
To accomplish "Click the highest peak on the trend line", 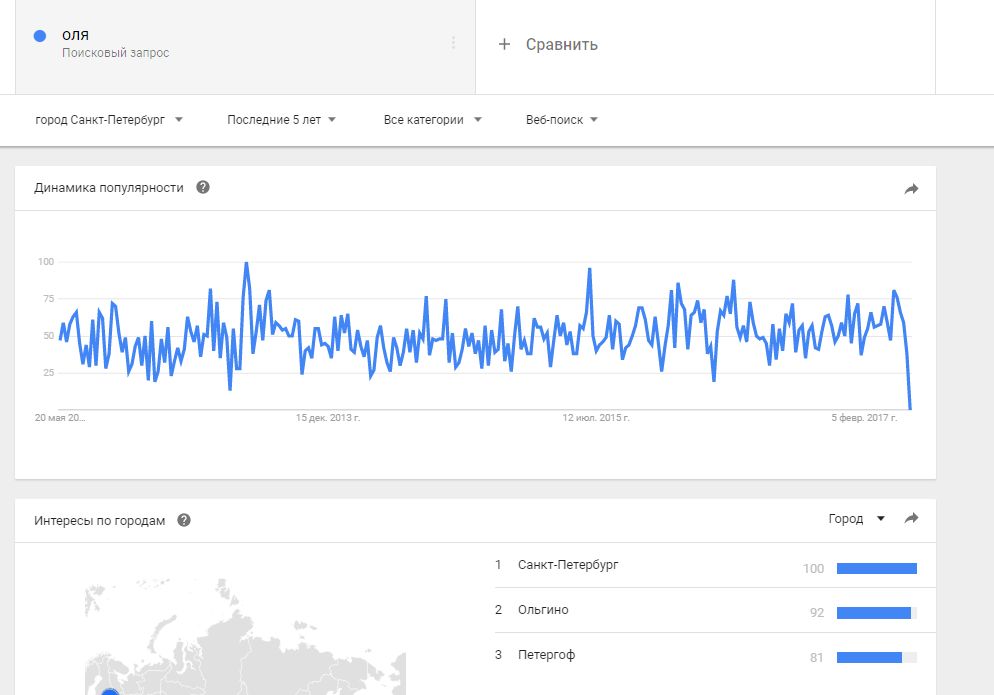I will (x=246, y=264).
